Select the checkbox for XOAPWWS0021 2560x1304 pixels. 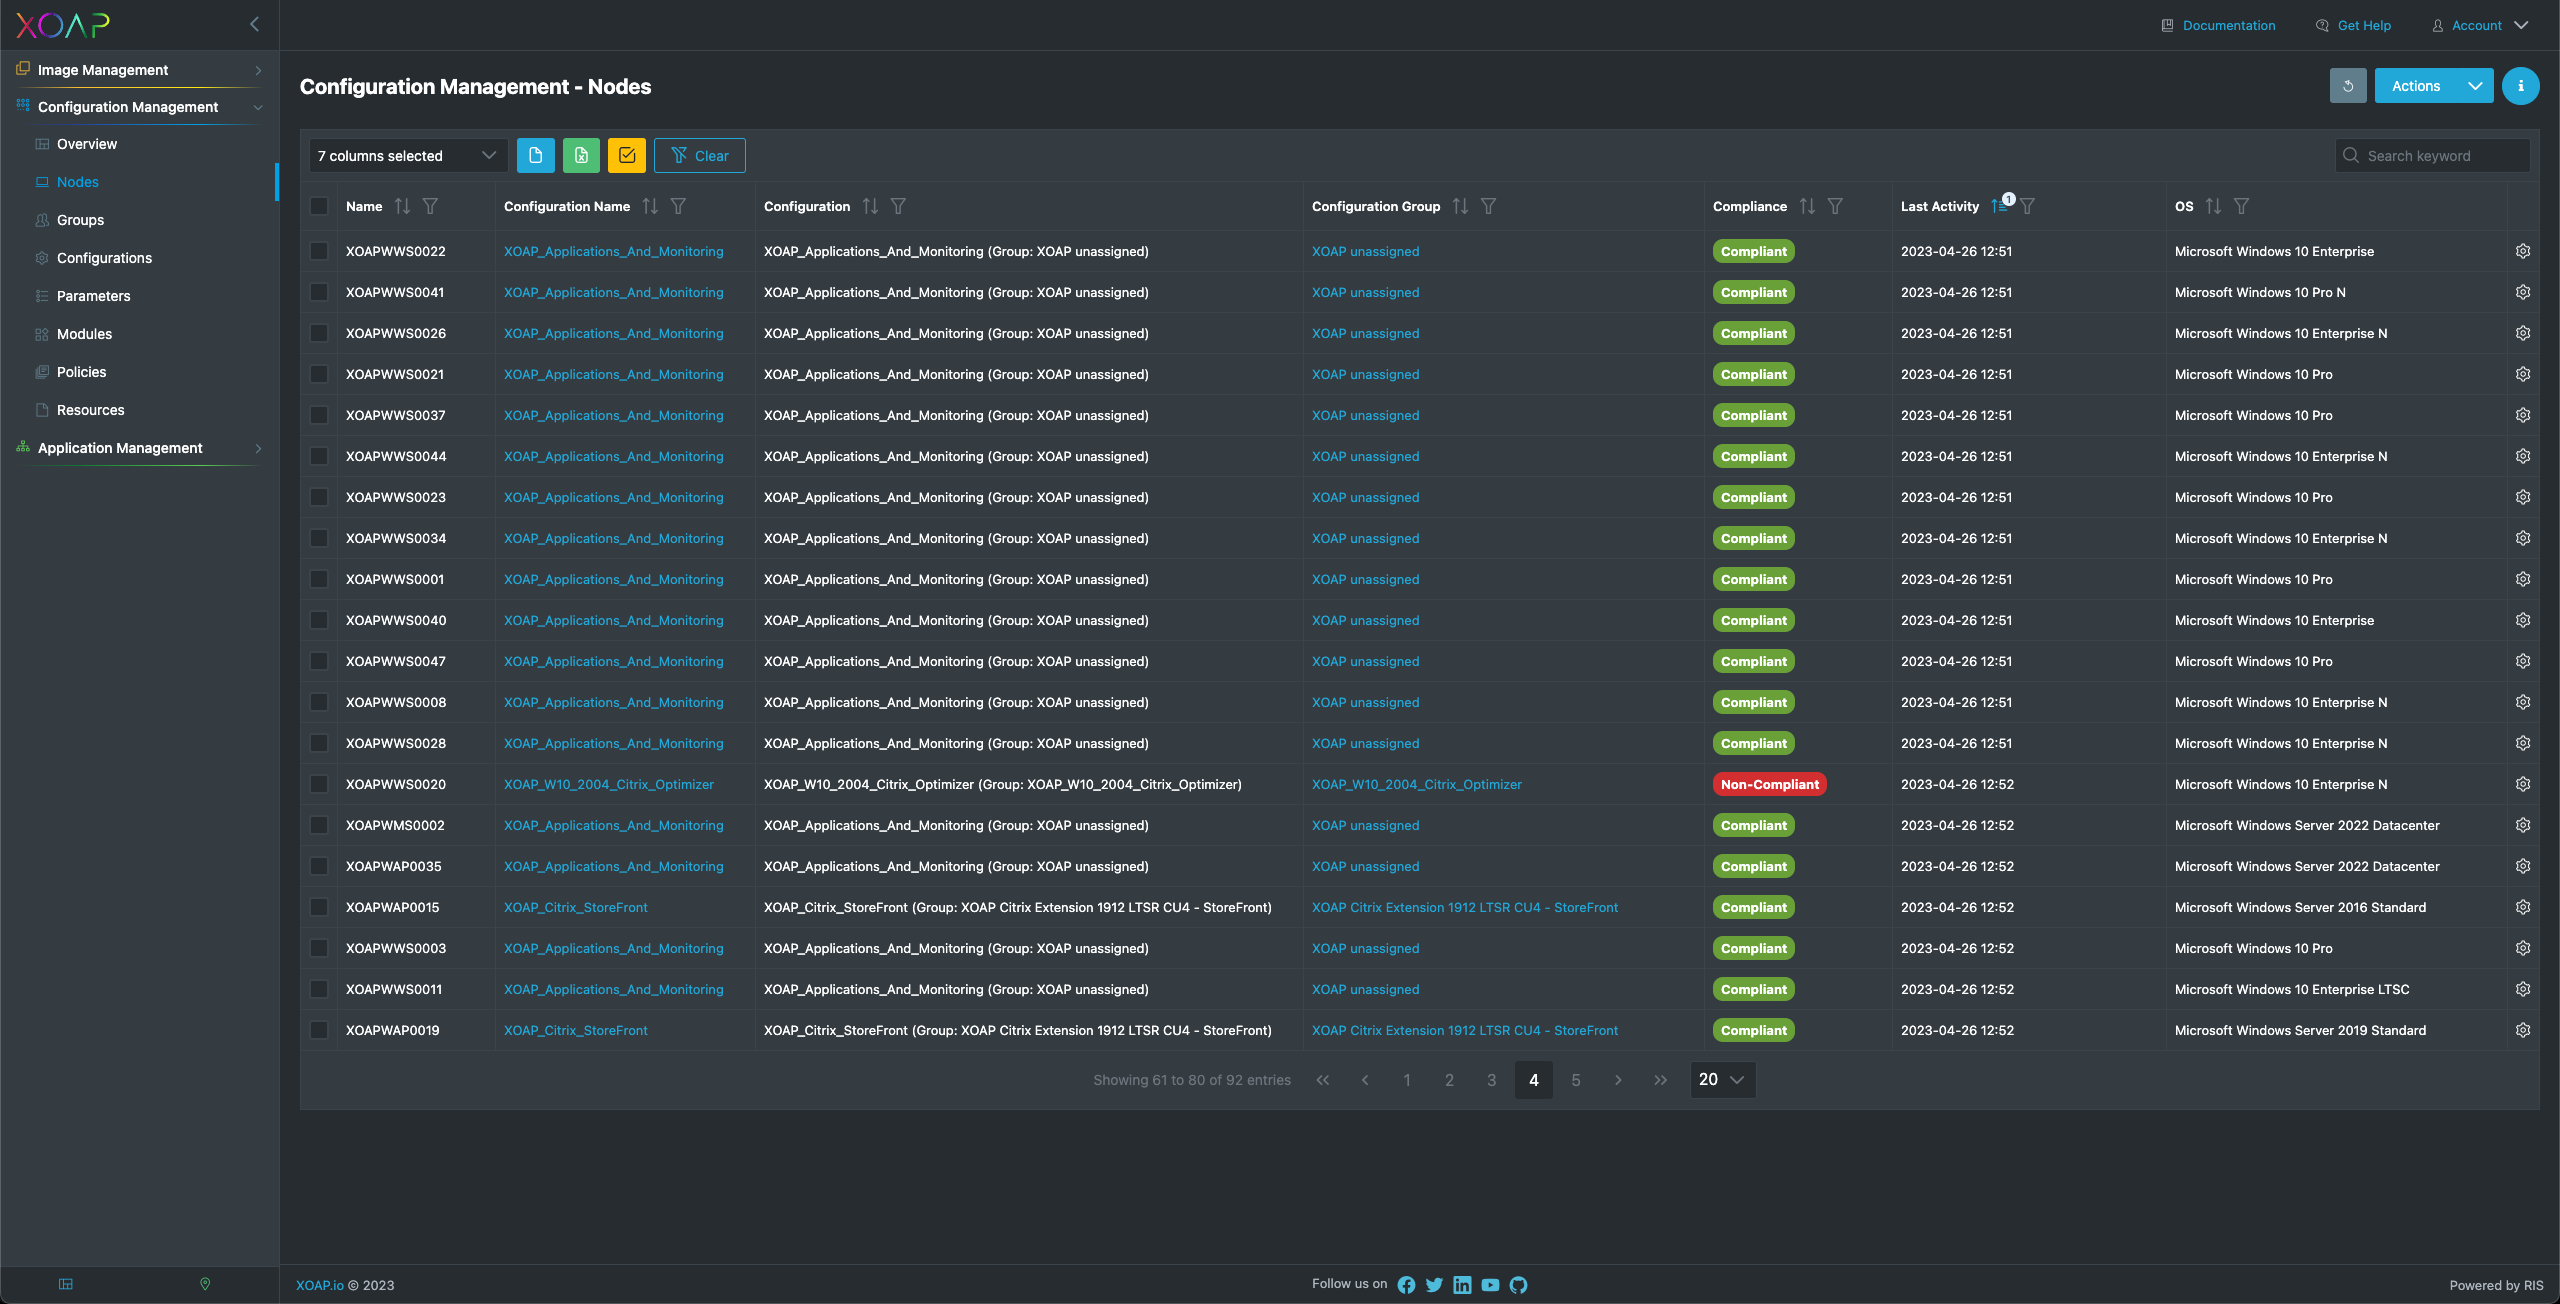tap(319, 374)
